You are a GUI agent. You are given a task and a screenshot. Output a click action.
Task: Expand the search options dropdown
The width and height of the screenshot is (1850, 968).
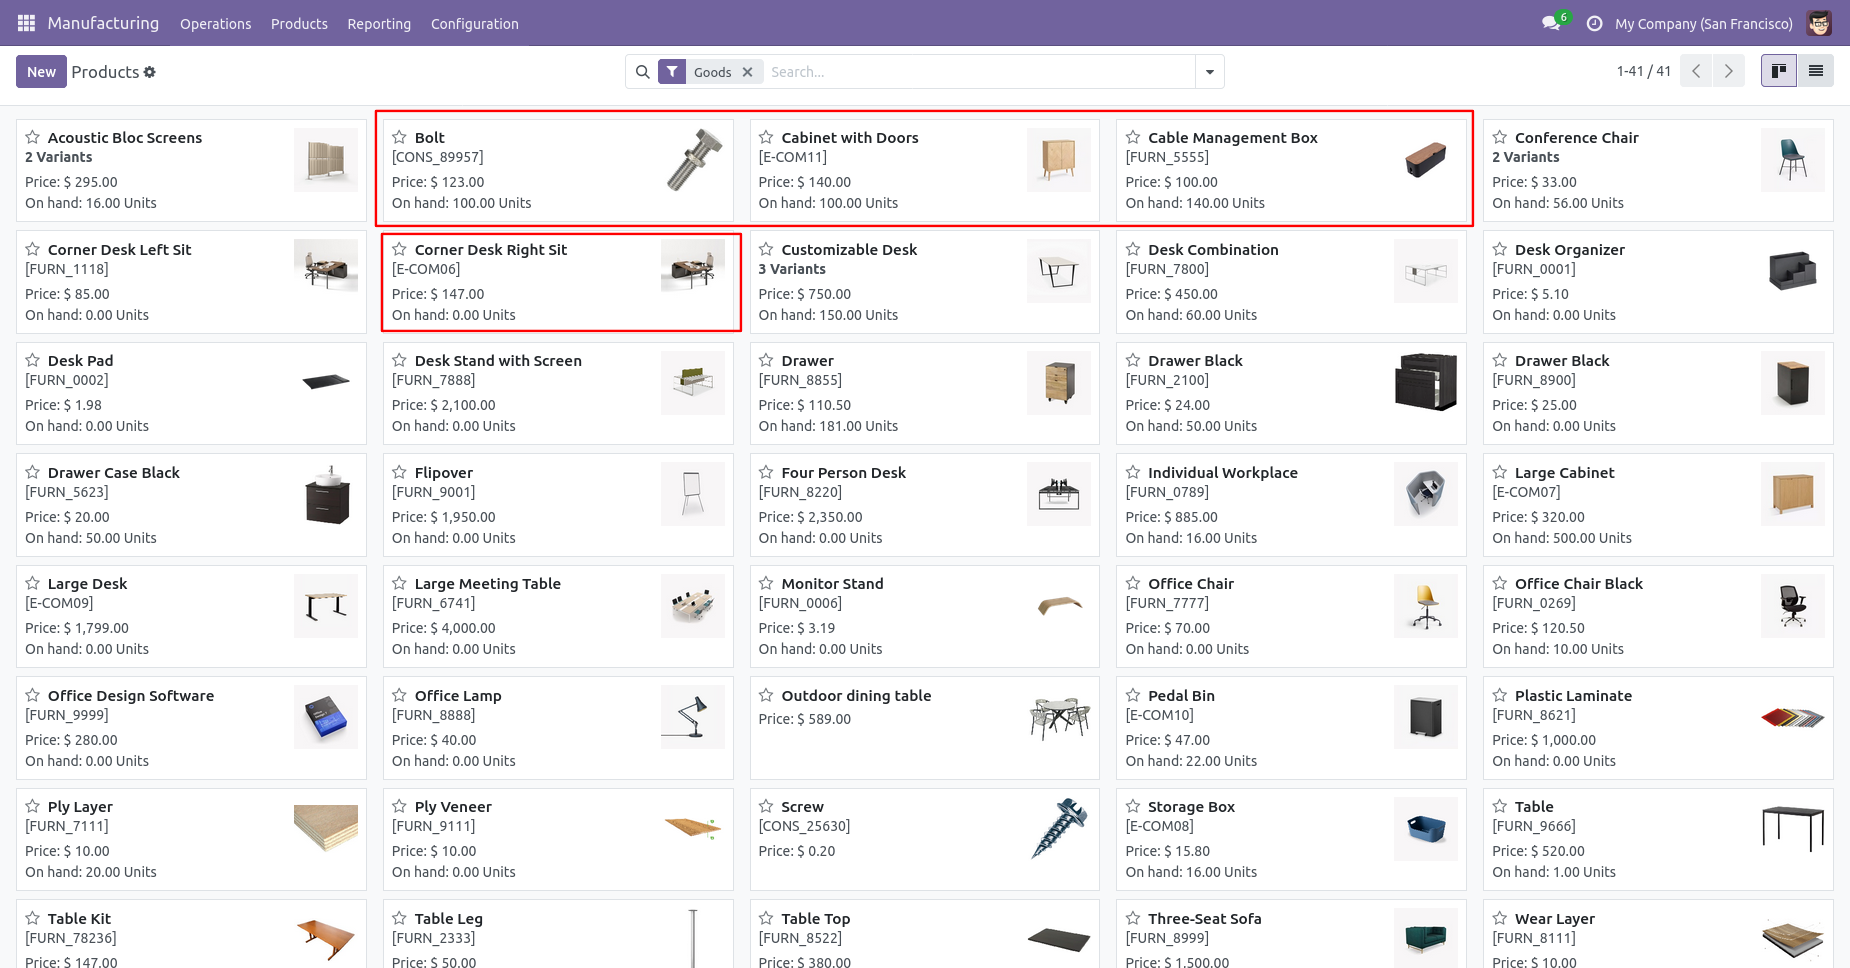tap(1210, 72)
